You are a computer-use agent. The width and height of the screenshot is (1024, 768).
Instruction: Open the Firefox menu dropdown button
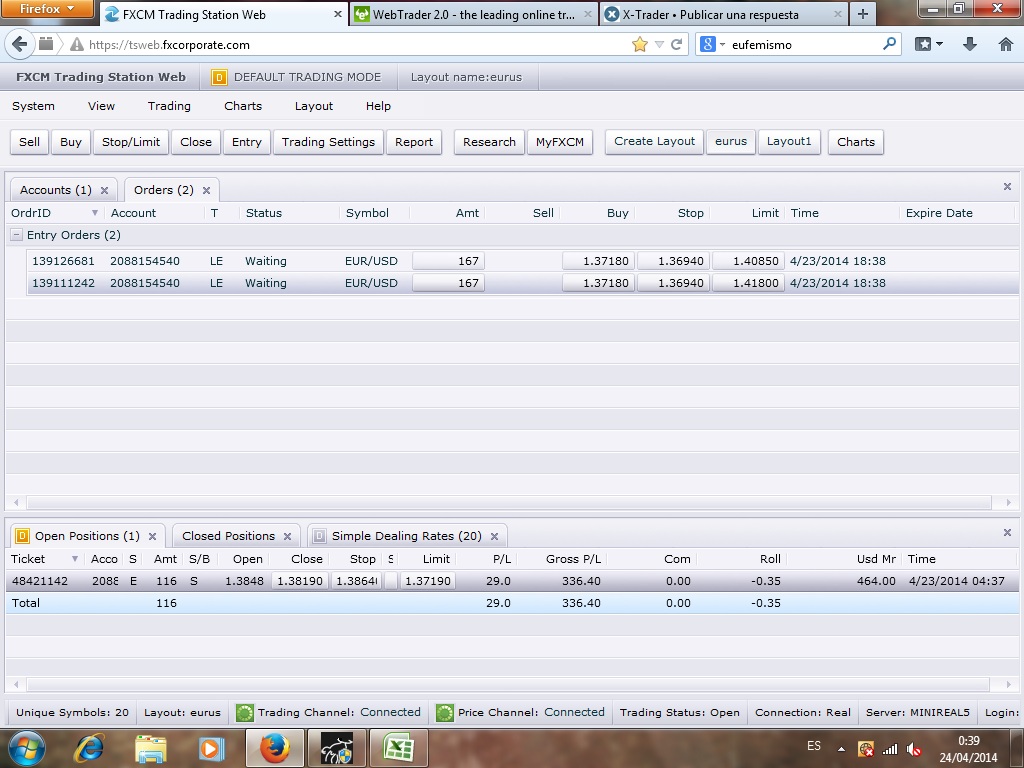click(x=48, y=8)
